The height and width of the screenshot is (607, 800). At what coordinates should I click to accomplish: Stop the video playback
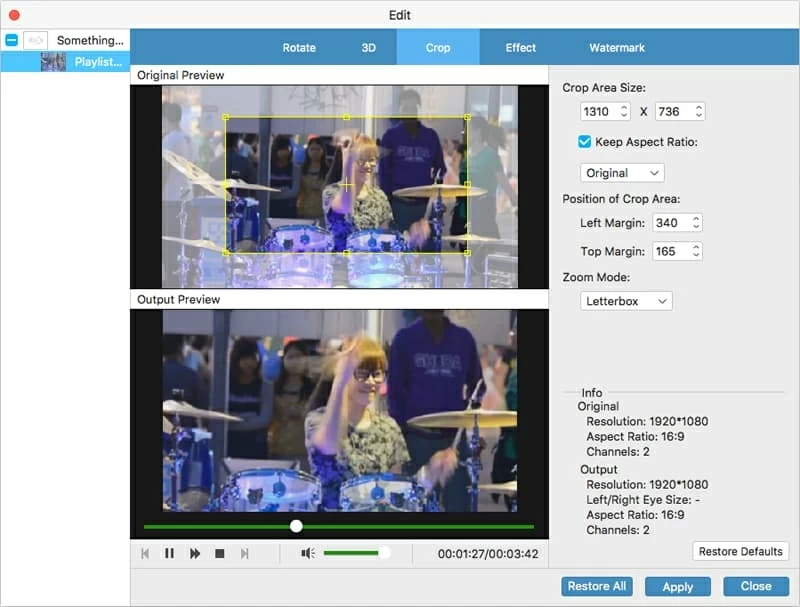[x=219, y=553]
